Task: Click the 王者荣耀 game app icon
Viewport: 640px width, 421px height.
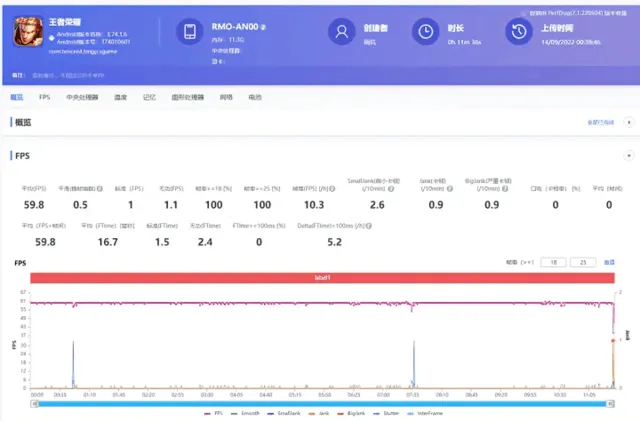Action: tap(27, 35)
